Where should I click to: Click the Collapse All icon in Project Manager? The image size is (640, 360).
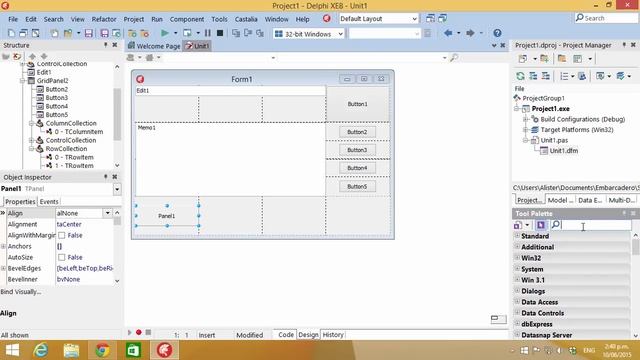545,76
